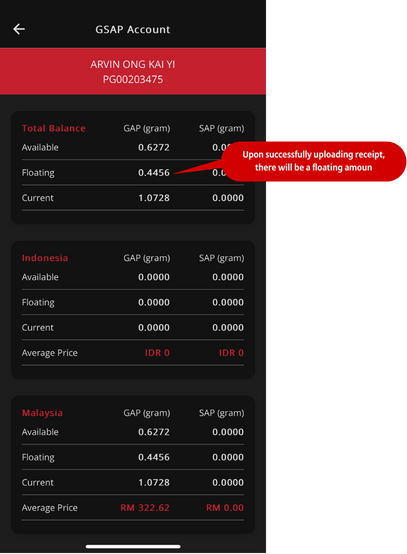407x554 pixels.
Task: Tap the back arrow icon
Action: pyautogui.click(x=19, y=29)
